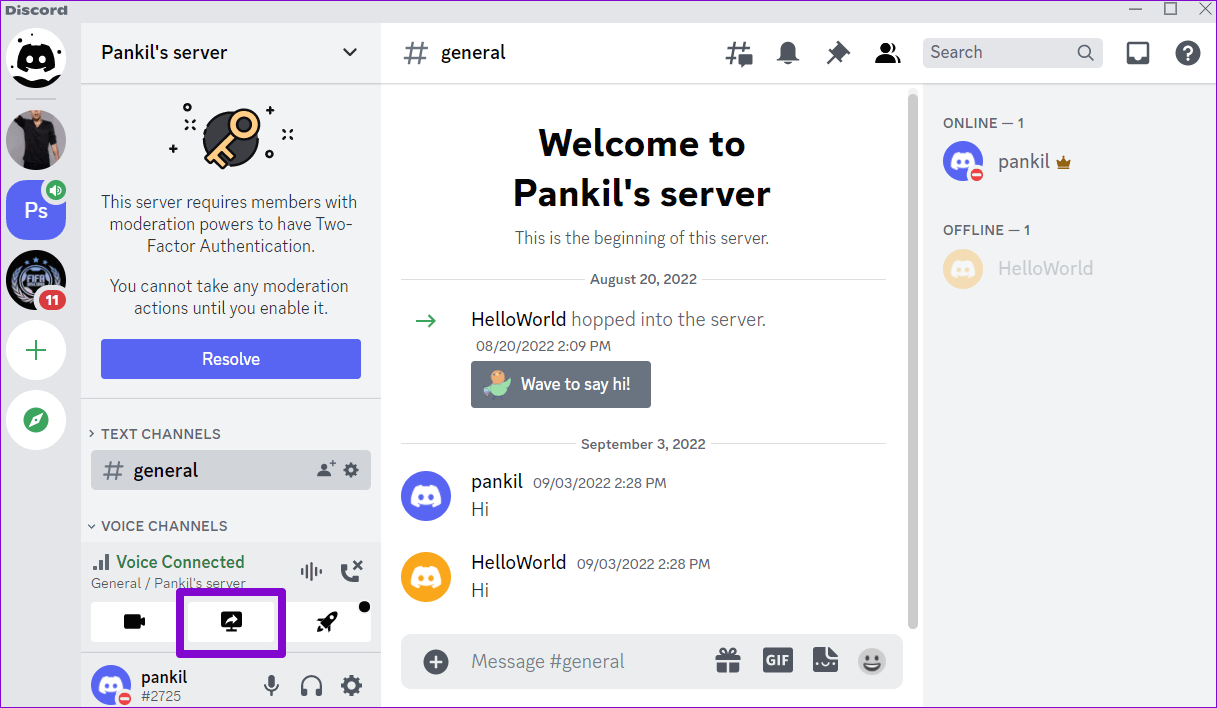1217x708 pixels.
Task: Disconnect from the voice channel
Action: 351,572
